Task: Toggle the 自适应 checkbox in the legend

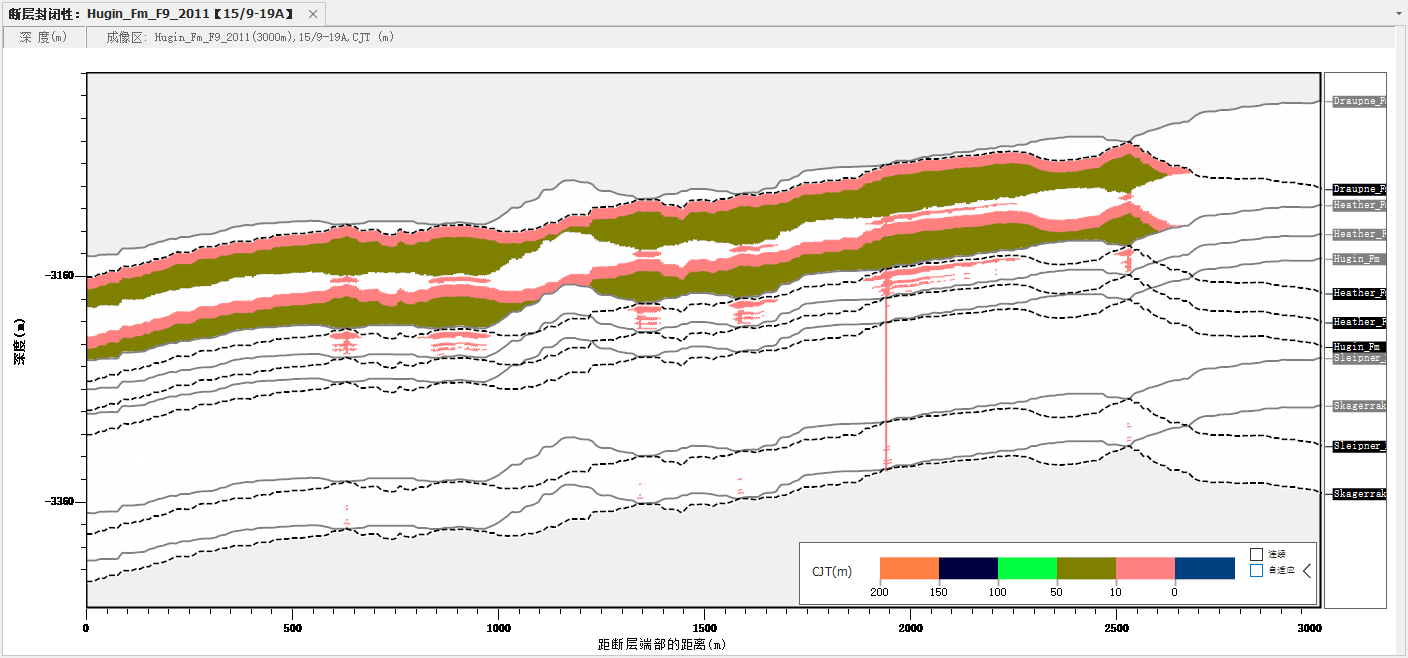Action: pyautogui.click(x=1256, y=571)
